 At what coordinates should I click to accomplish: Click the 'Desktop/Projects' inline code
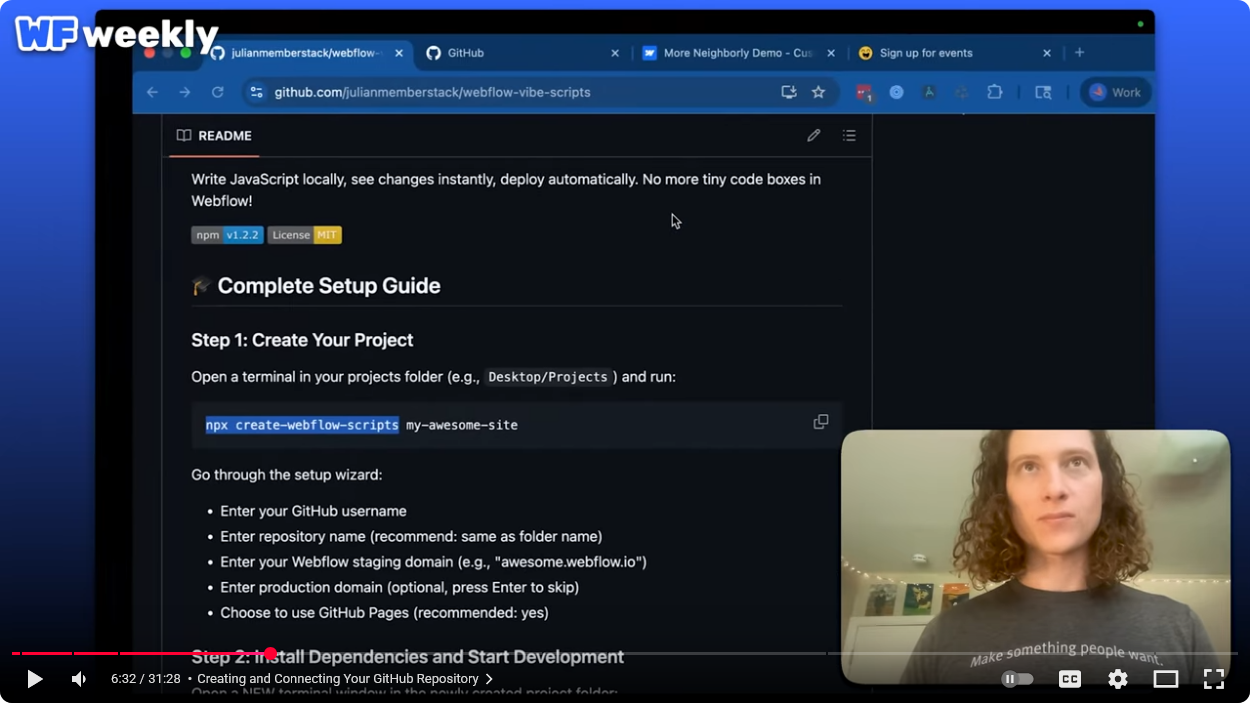pyautogui.click(x=548, y=377)
